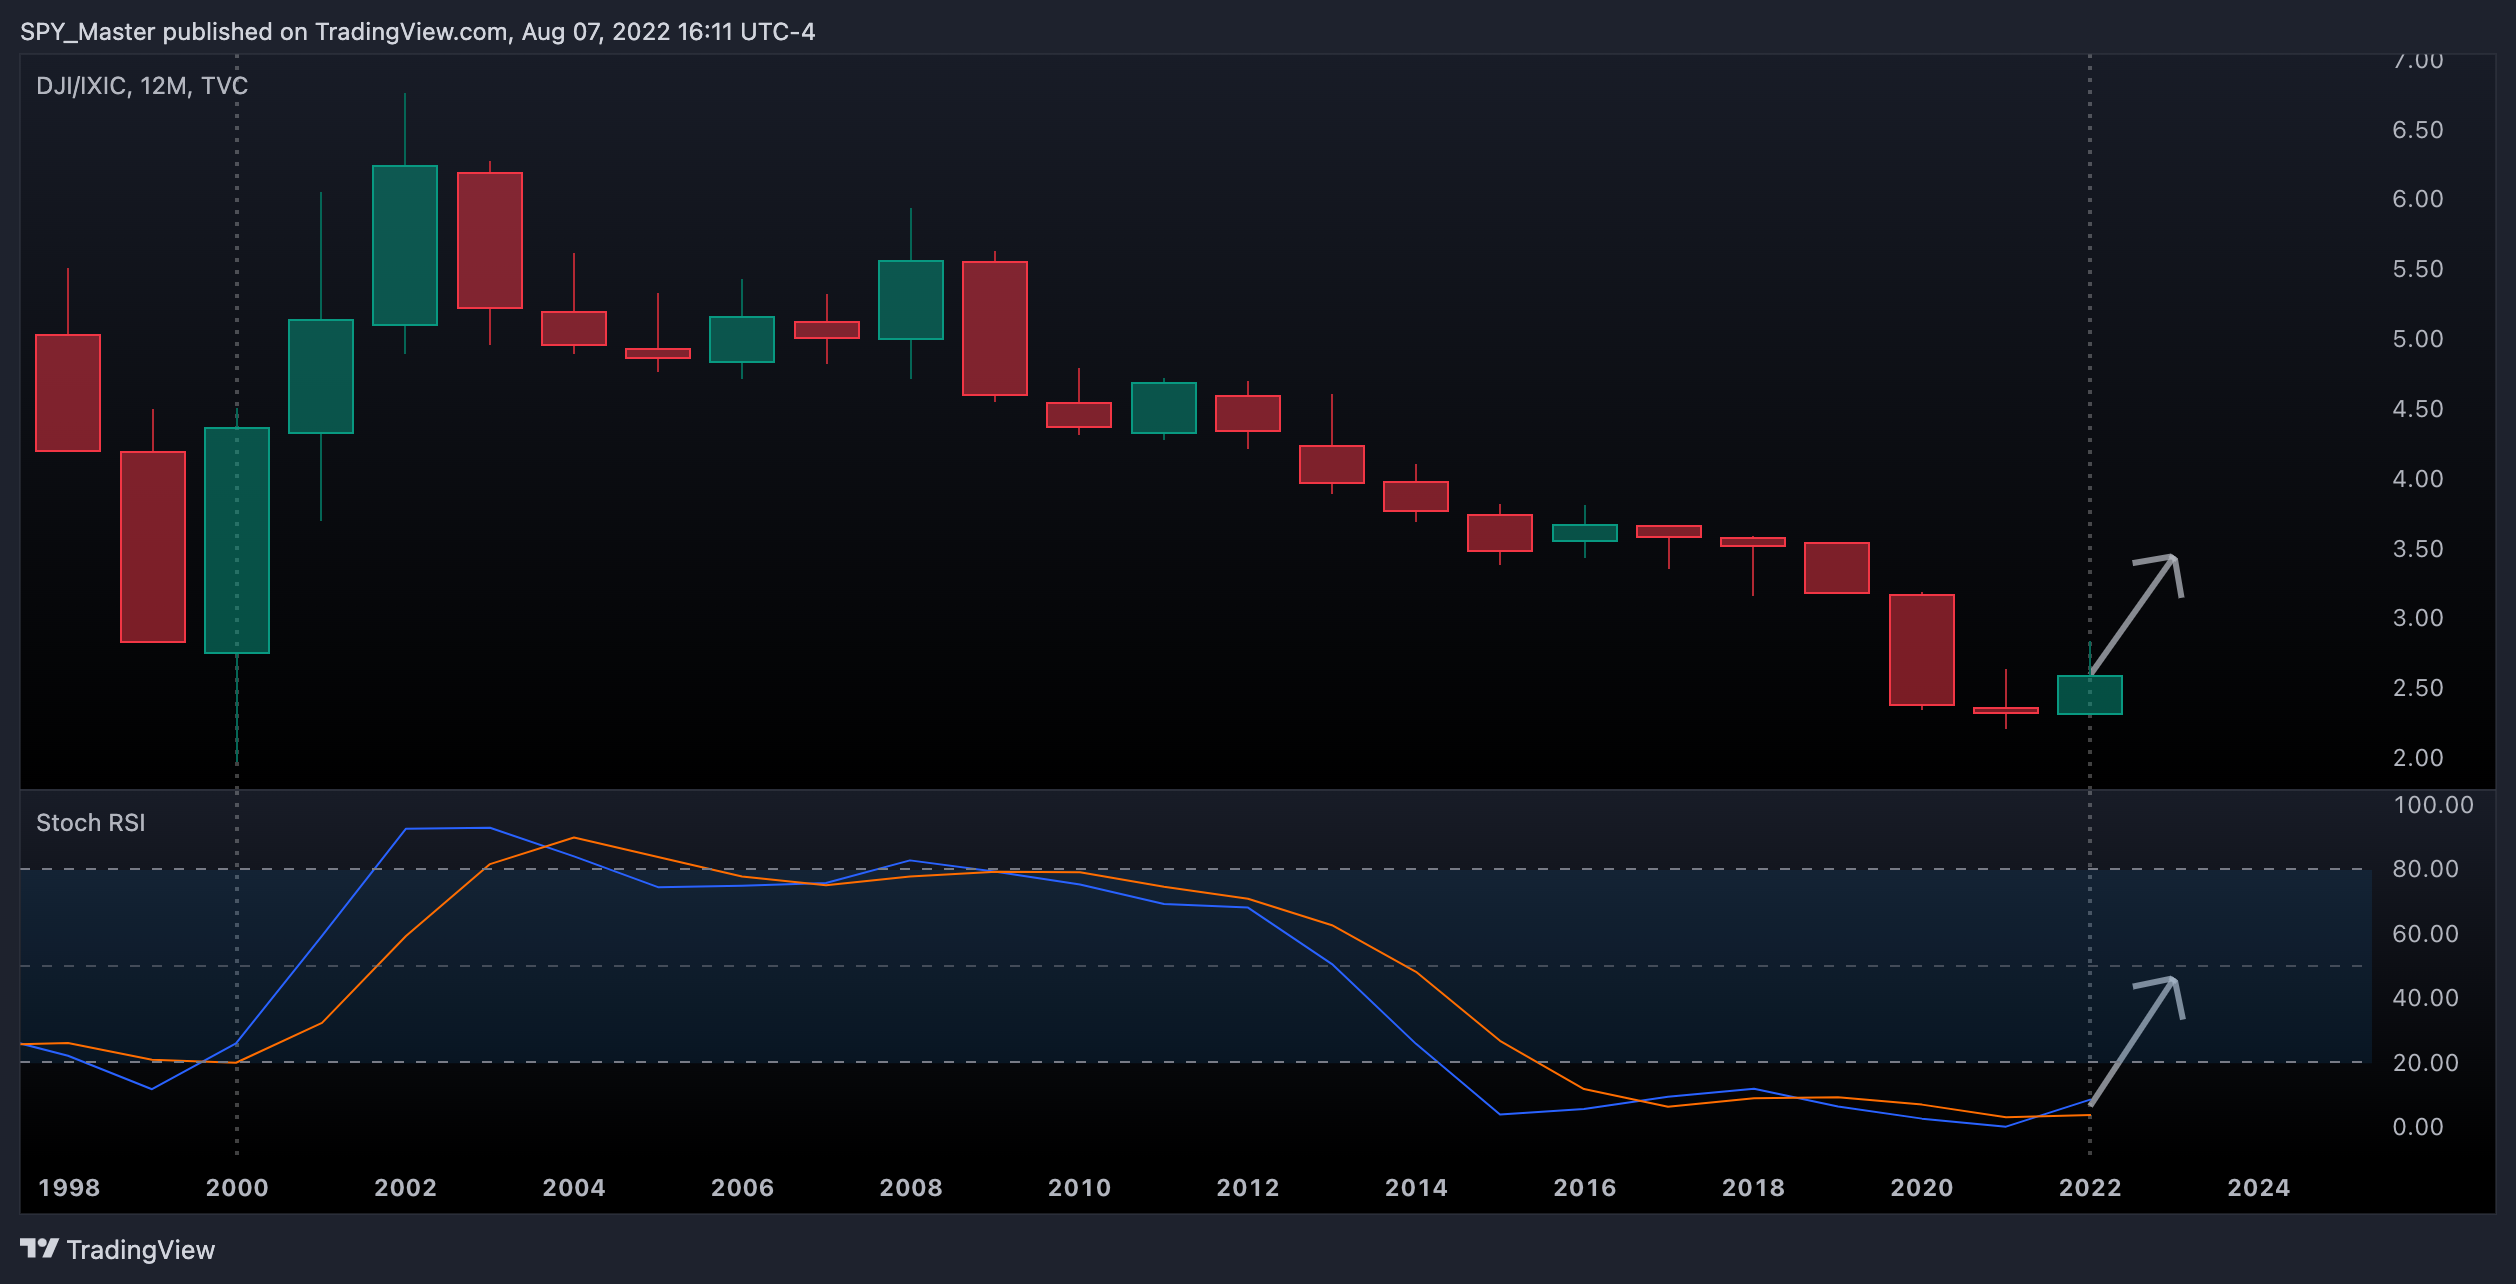Click the TradingView wordmark text

pyautogui.click(x=141, y=1250)
